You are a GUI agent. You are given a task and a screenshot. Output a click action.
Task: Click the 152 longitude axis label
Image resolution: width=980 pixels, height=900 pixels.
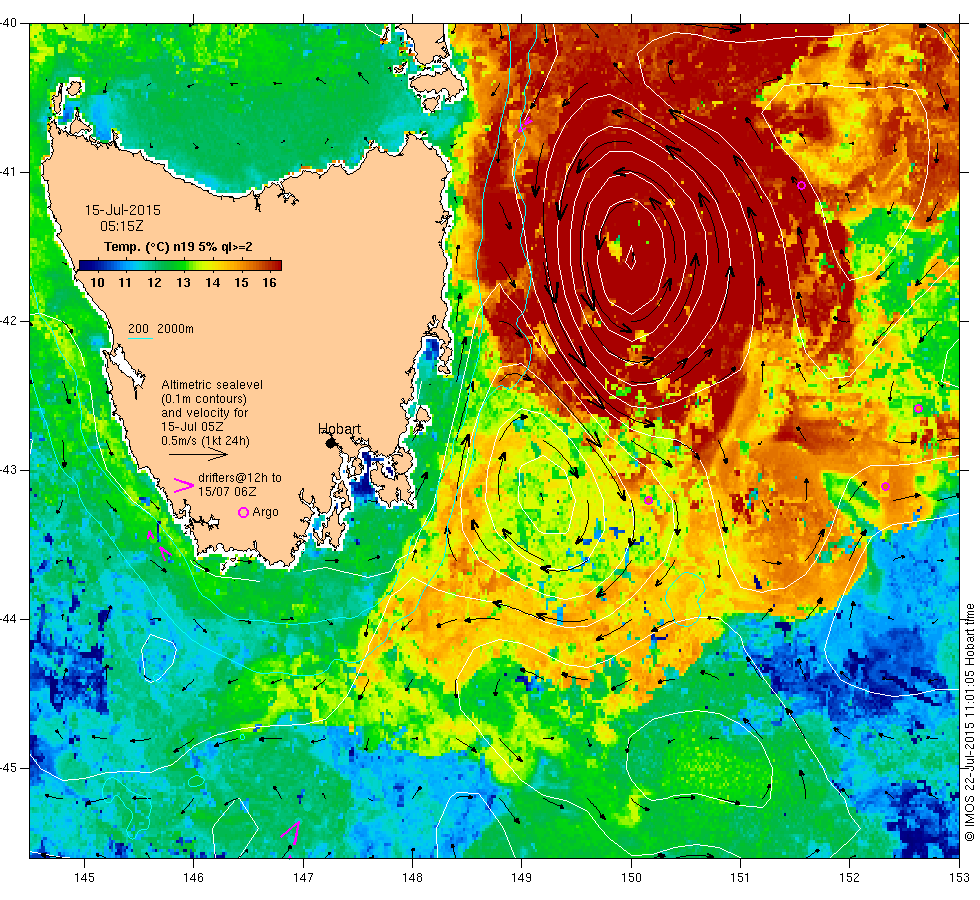[x=849, y=878]
